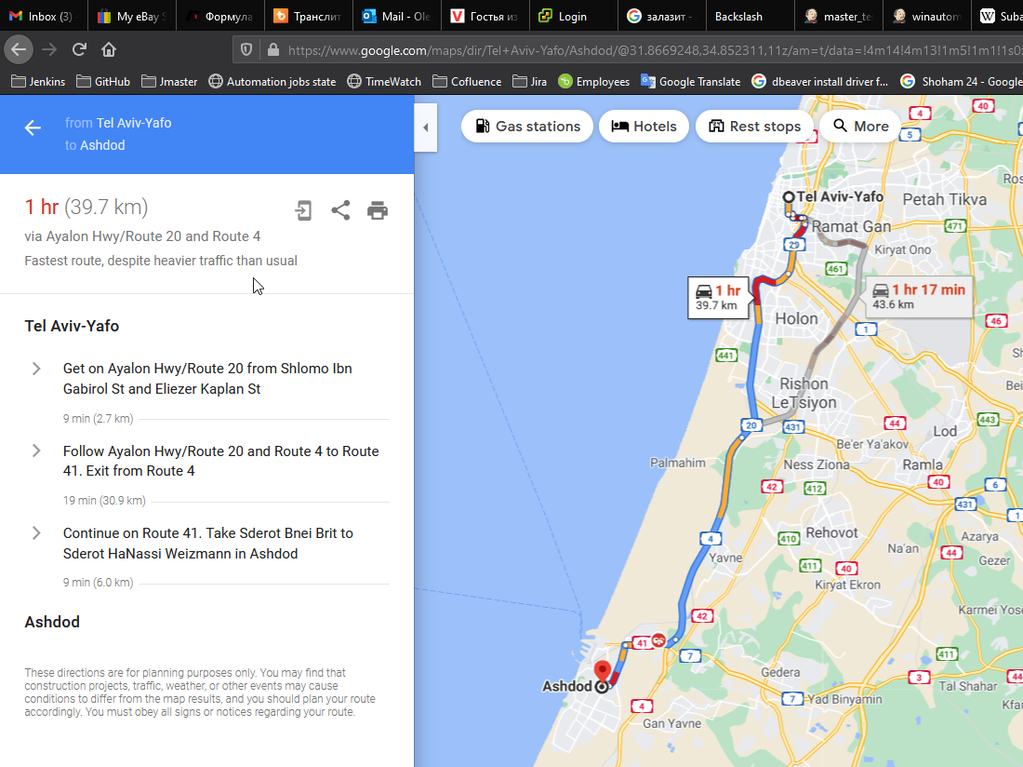Viewport: 1023px width, 767px height.
Task: Click the 1 hr 39.7 km route label
Action: click(x=718, y=297)
